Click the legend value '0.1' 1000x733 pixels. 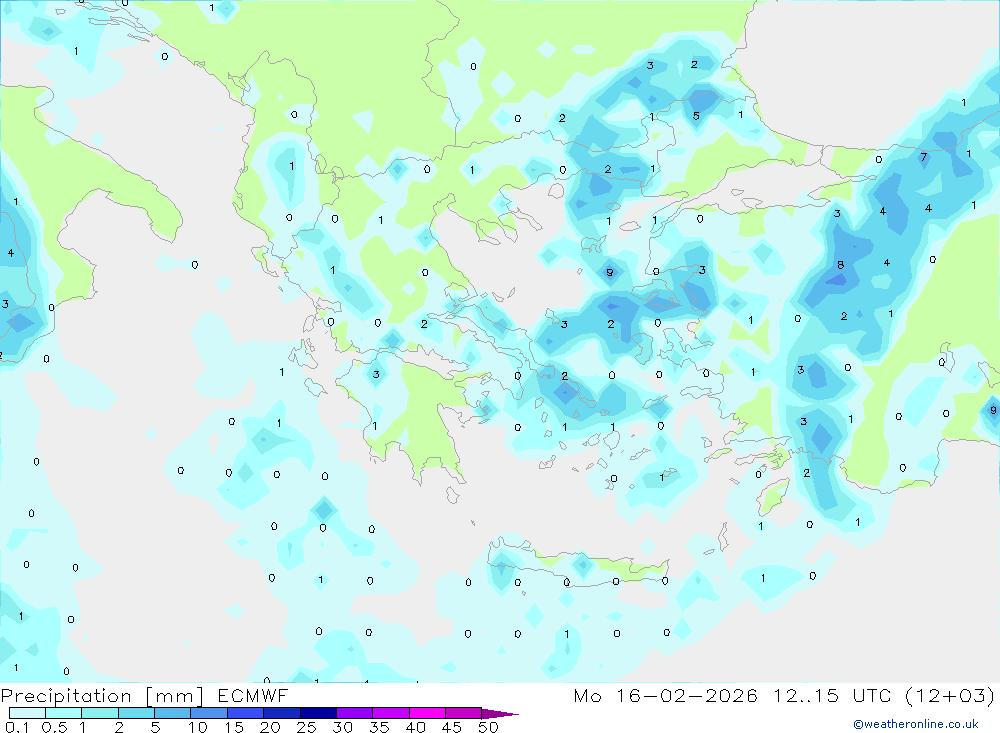17,727
